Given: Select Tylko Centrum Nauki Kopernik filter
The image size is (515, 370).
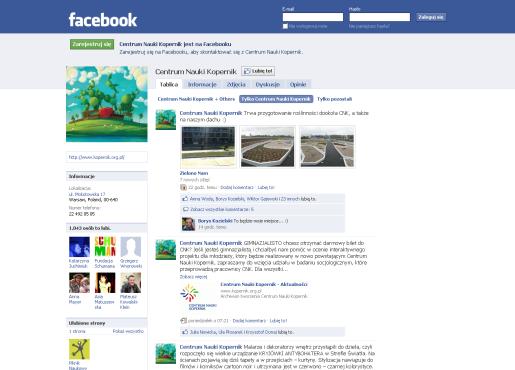Looking at the screenshot, I should 276,99.
